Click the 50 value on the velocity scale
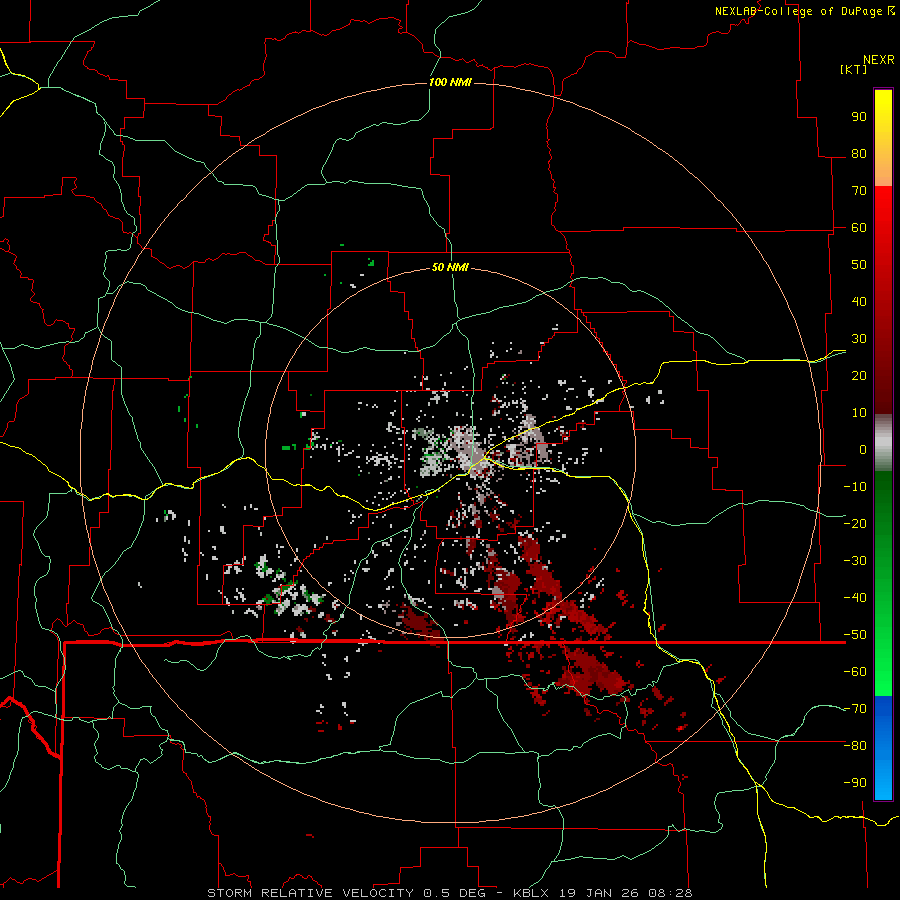 pos(859,265)
